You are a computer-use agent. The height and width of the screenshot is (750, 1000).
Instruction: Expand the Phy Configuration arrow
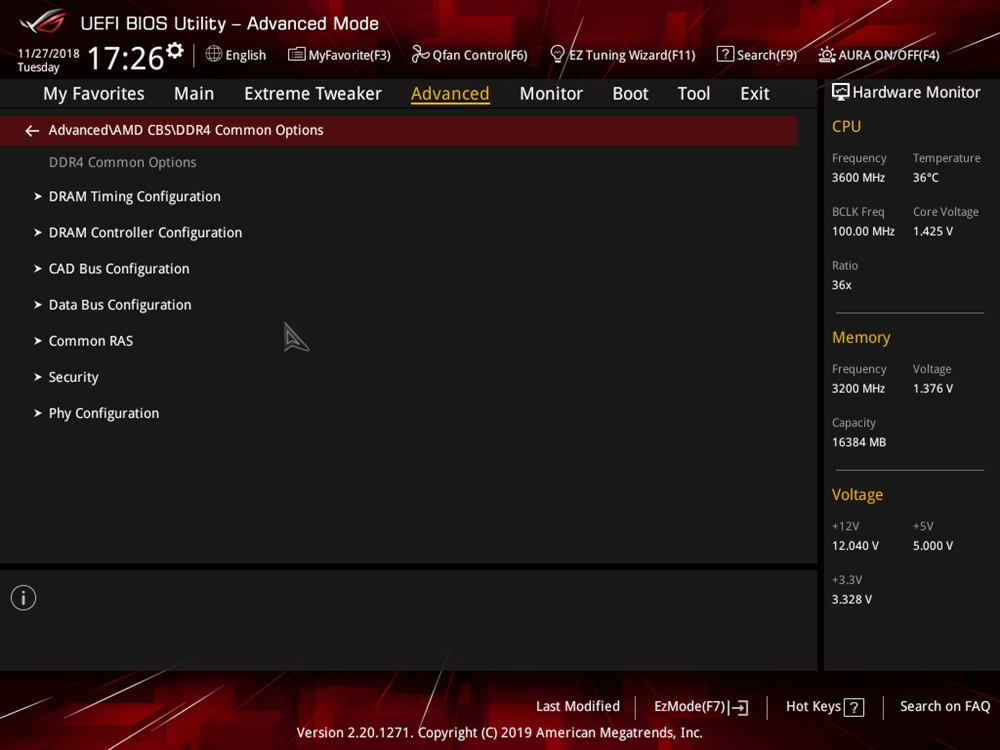(x=38, y=413)
